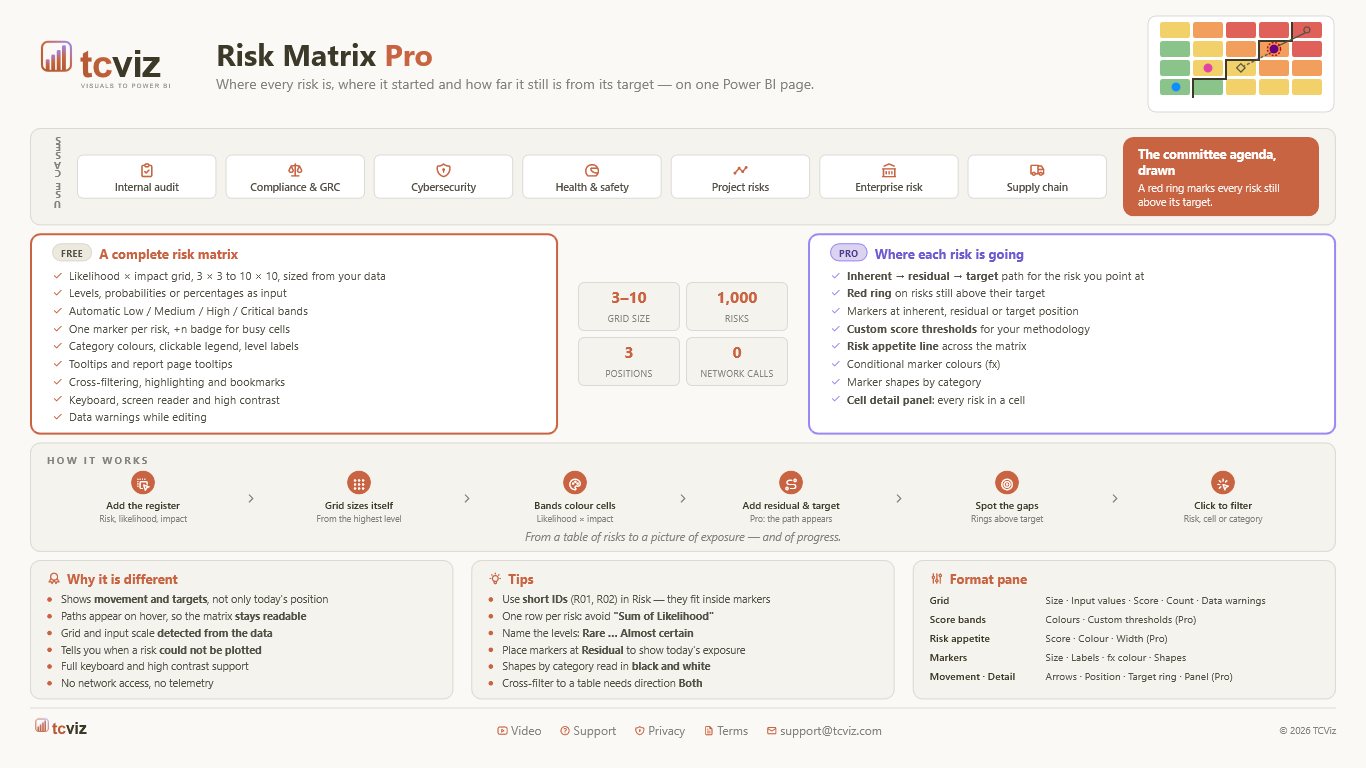Click the Internal audit clipboard icon
Screen dimensions: 1366x768
coord(147,170)
